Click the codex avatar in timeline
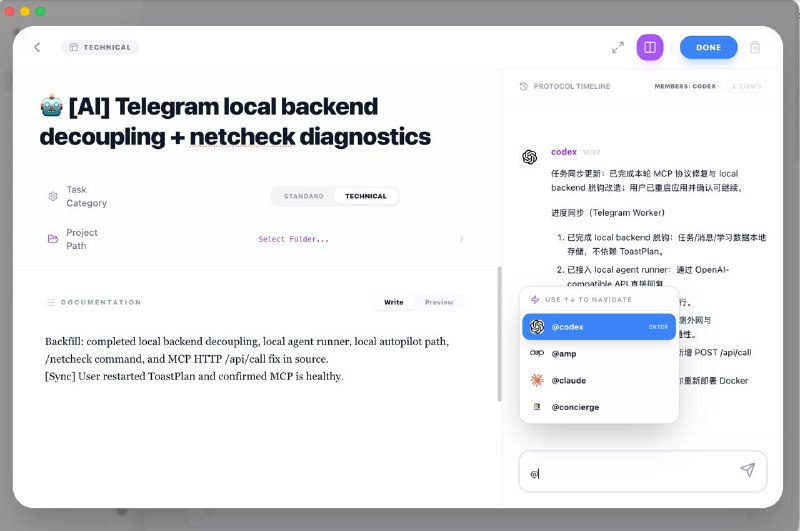800x531 pixels. [x=530, y=157]
